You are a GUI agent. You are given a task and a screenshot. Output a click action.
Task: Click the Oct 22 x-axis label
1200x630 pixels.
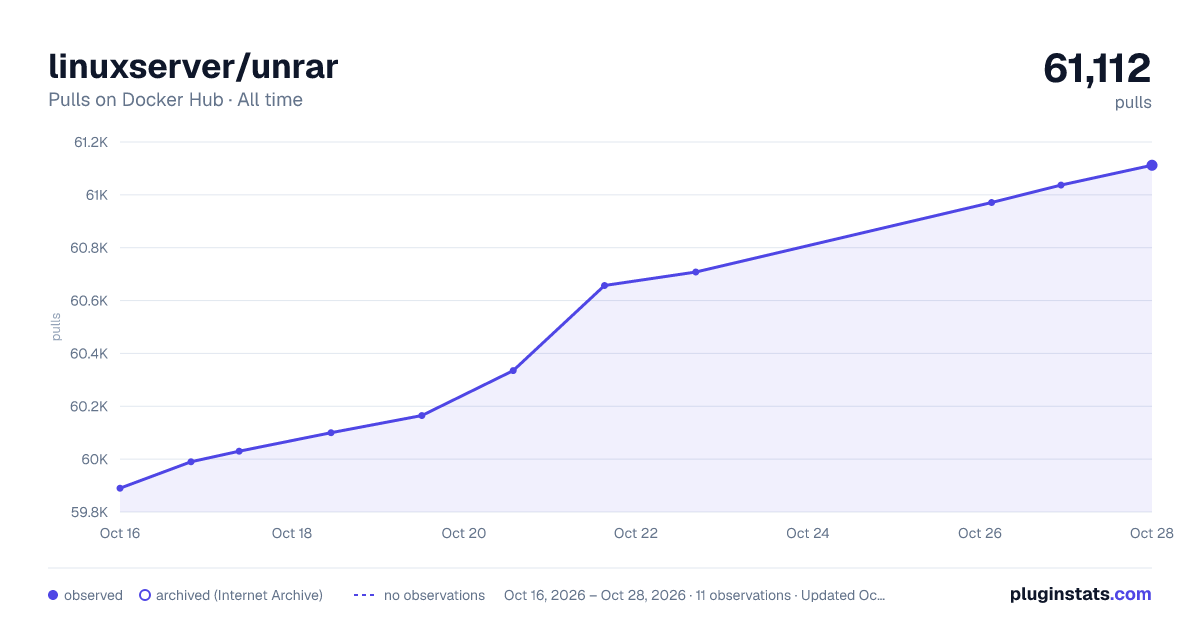[636, 533]
